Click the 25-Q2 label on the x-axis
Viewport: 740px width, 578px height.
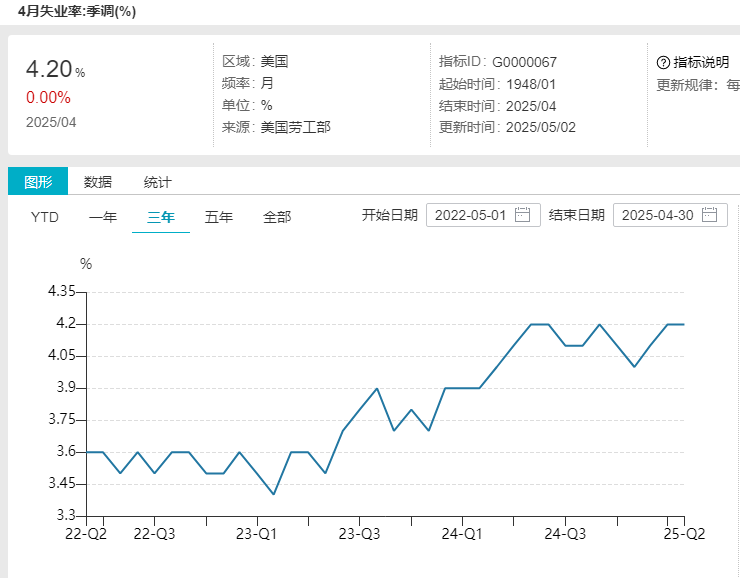coord(686,534)
